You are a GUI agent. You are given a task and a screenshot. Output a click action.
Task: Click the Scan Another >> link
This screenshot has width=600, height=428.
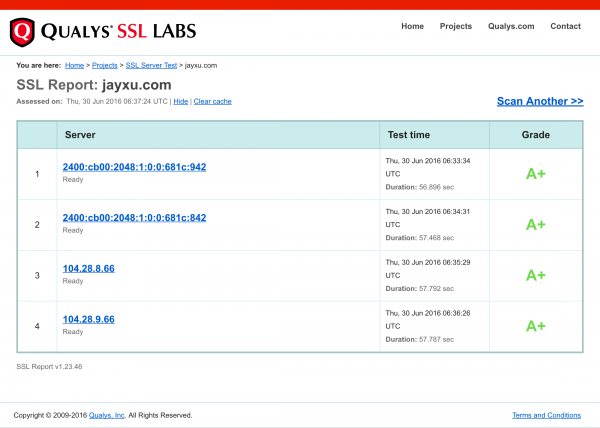point(540,101)
